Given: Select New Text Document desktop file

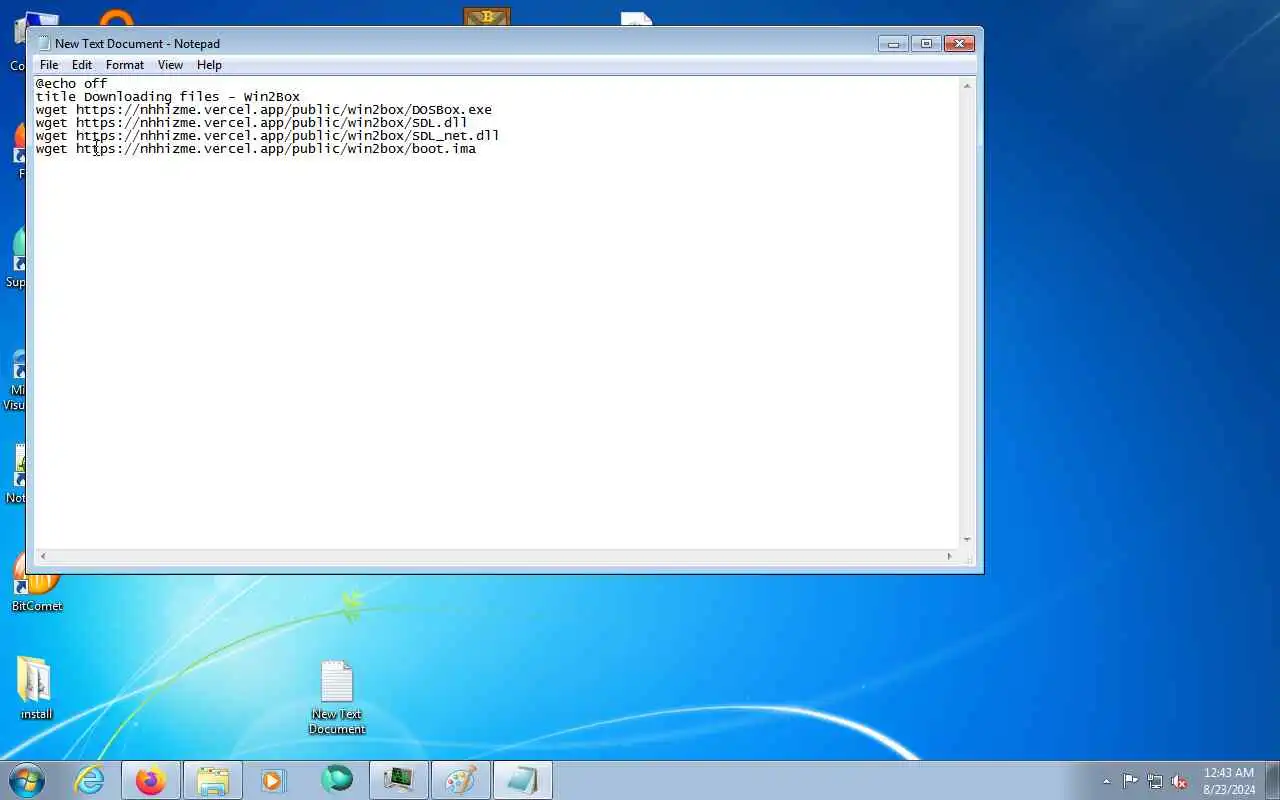Looking at the screenshot, I should coord(337,697).
